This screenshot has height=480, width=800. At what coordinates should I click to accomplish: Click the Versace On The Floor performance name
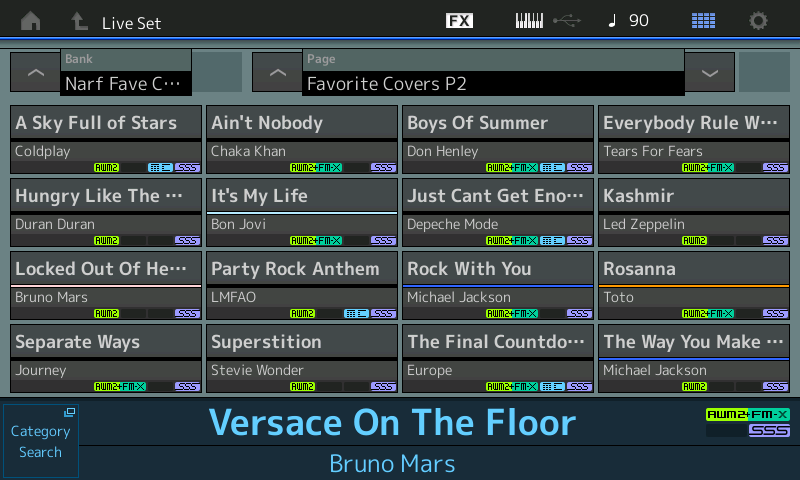[392, 423]
